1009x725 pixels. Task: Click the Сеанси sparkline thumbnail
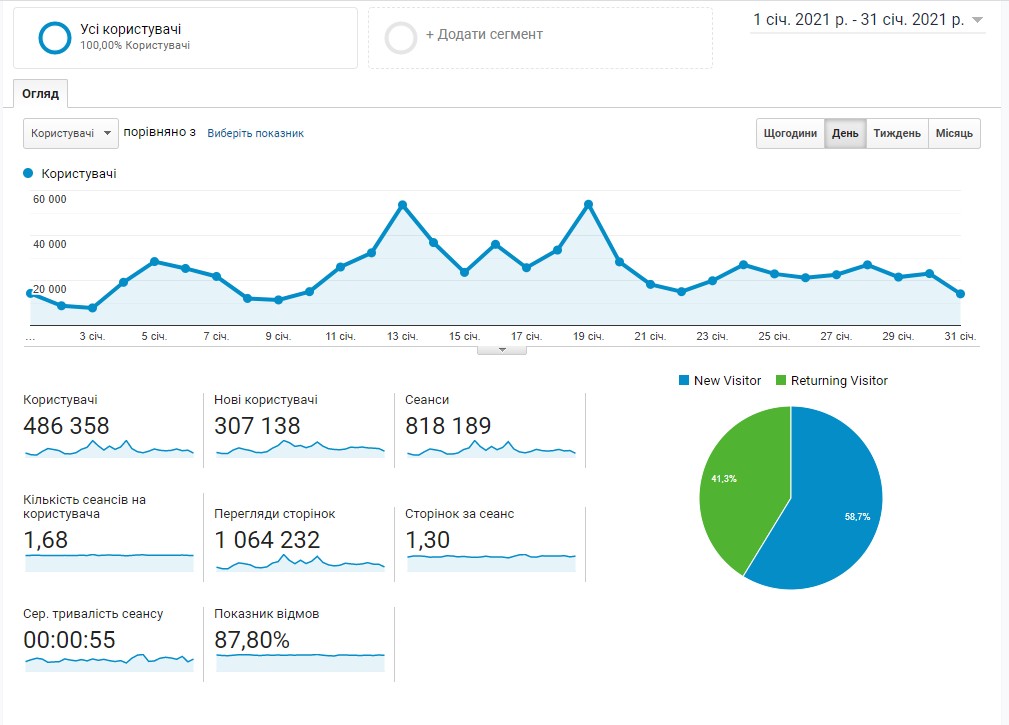491,449
